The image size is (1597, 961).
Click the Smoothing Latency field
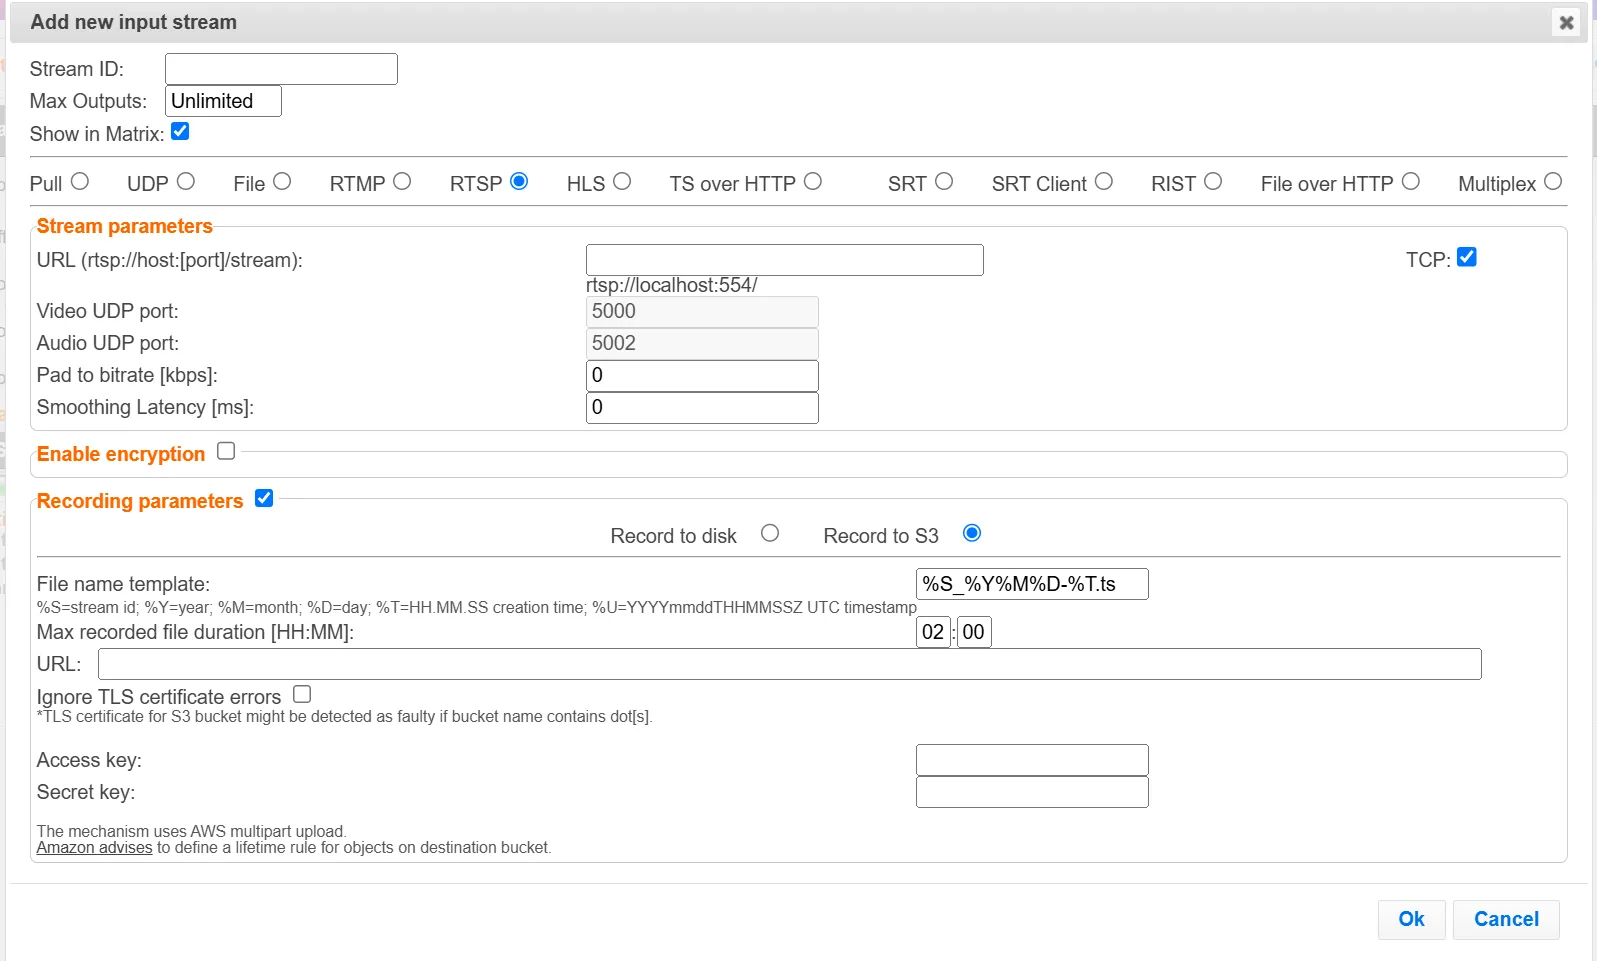coord(702,407)
